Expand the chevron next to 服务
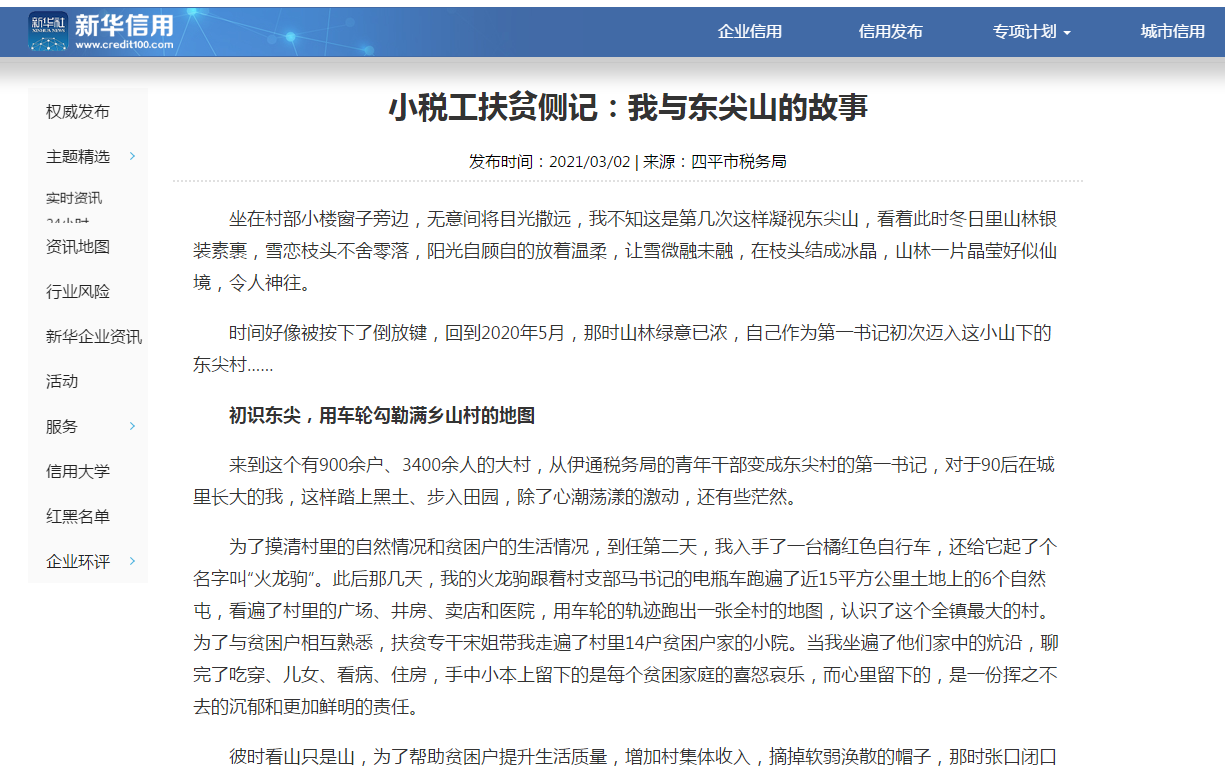The image size is (1225, 774). click(132, 426)
